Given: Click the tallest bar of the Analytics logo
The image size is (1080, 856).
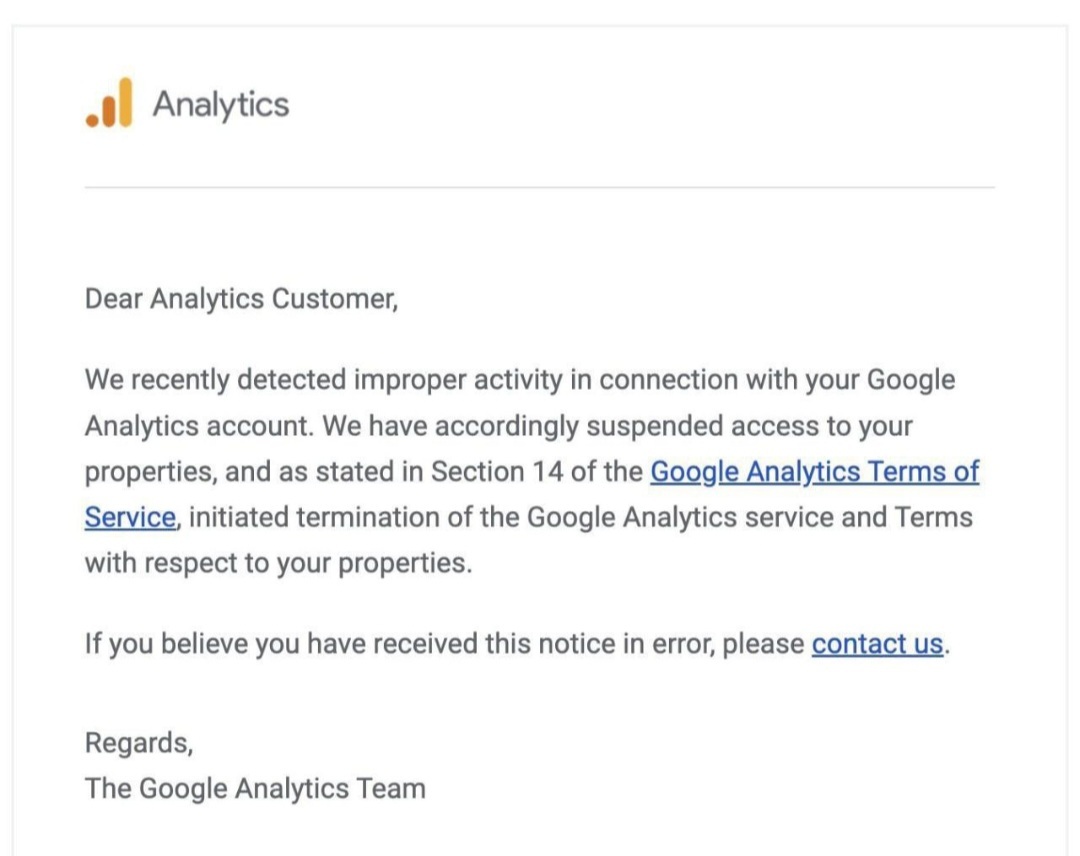Looking at the screenshot, I should coord(123,102).
